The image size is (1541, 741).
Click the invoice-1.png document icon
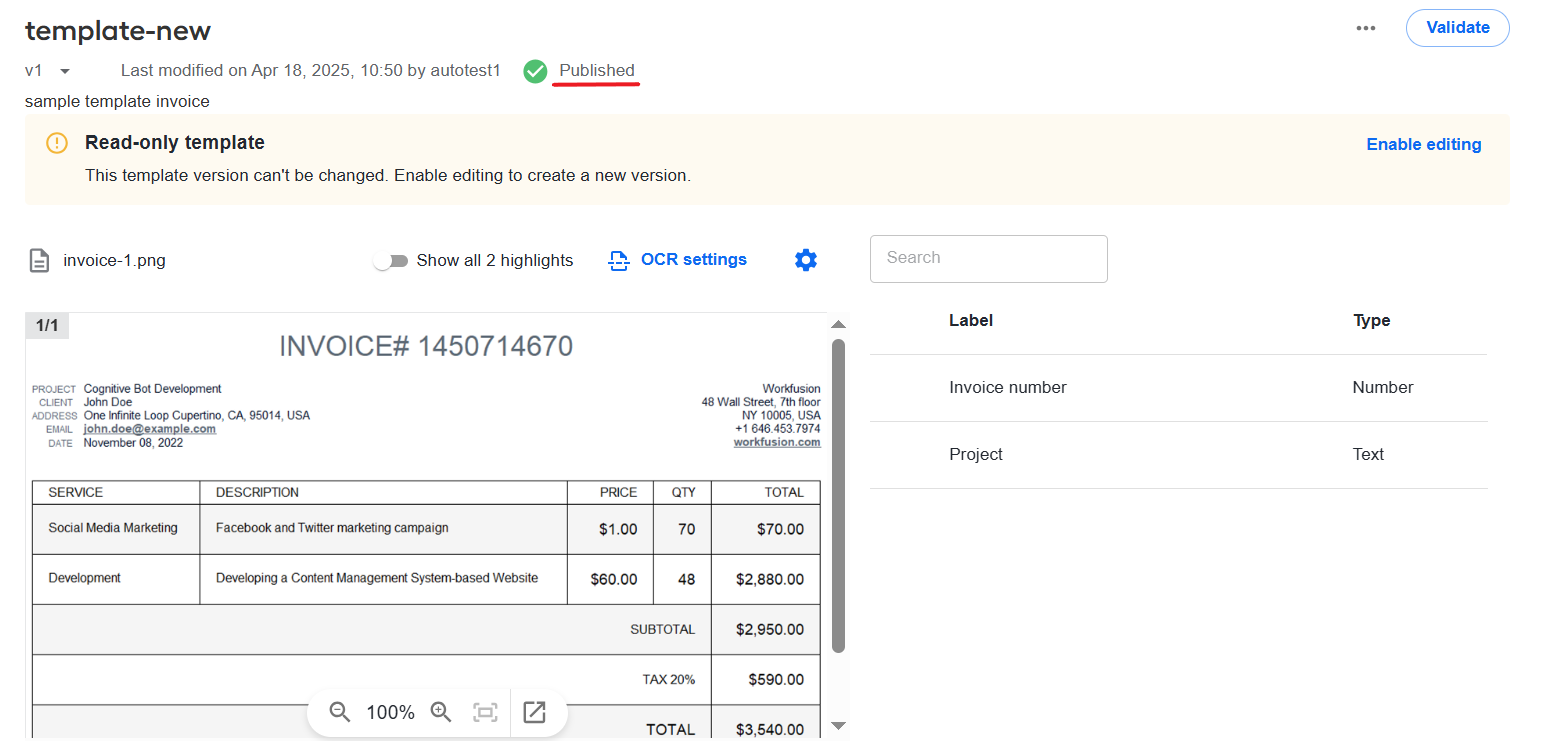click(39, 261)
